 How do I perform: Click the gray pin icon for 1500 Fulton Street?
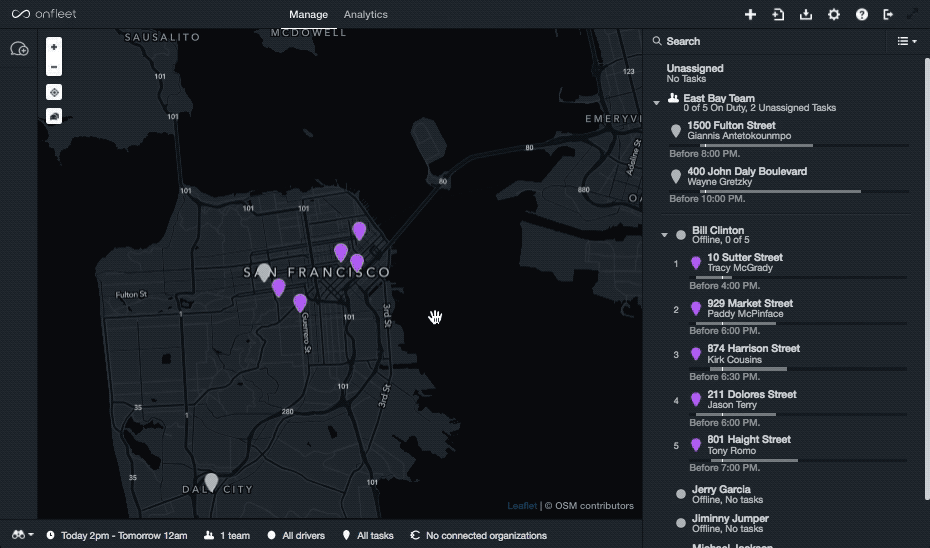676,131
